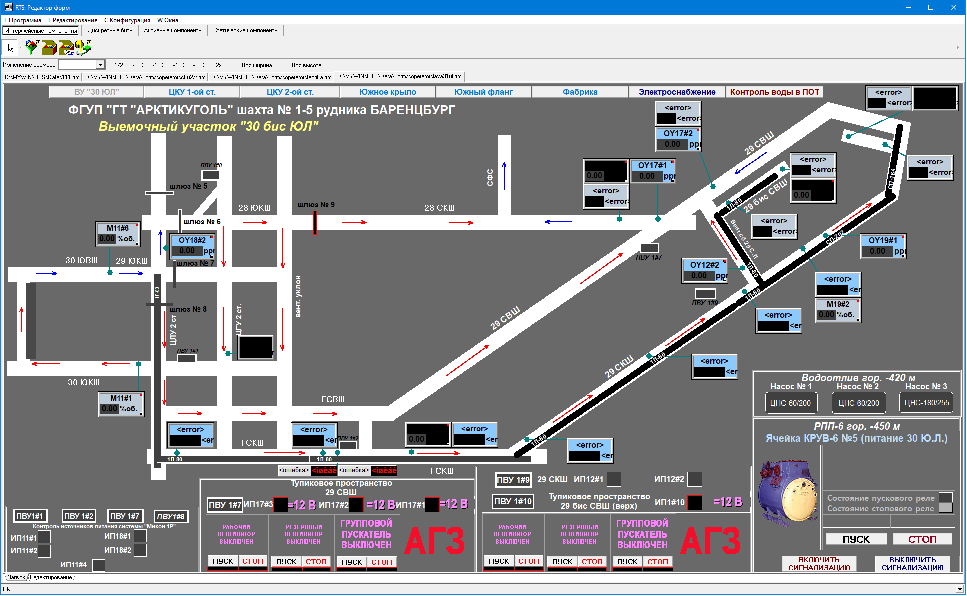Click the ПБУ 1#9 button
Screen dimensions: 967x596
point(513,480)
